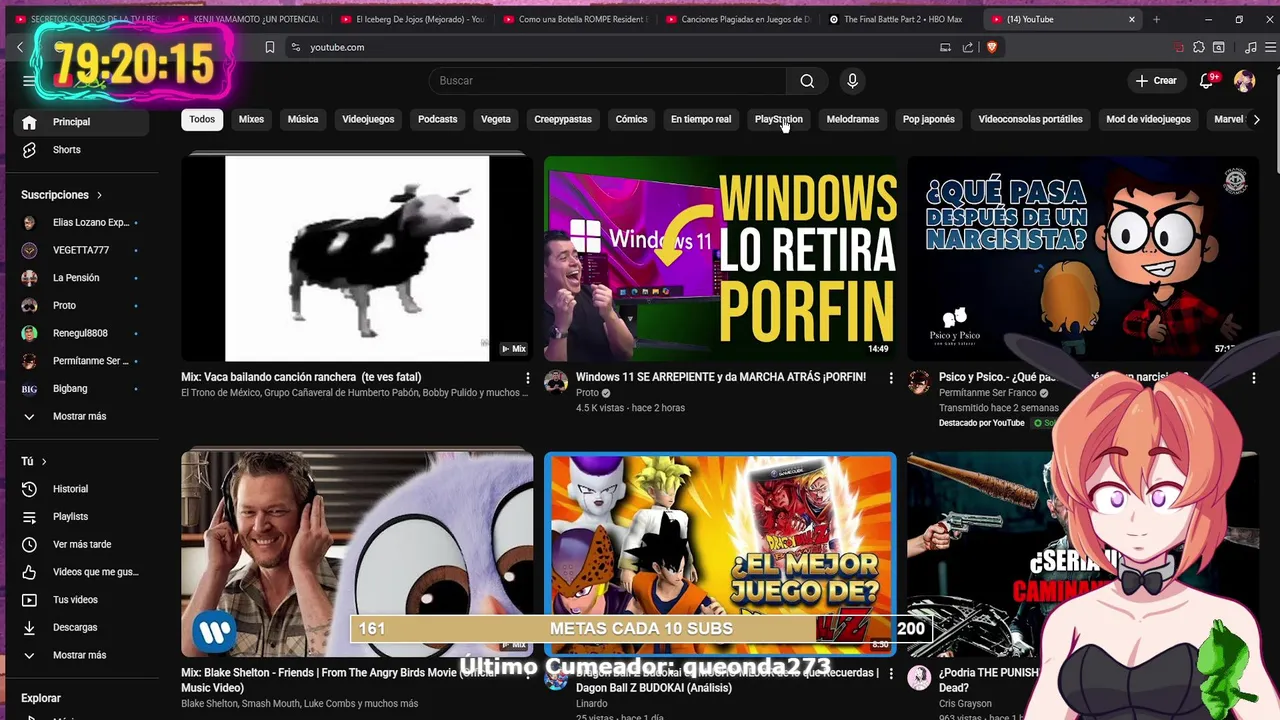Open Permítanme Ser Franco channel avatar under video

pos(919,382)
